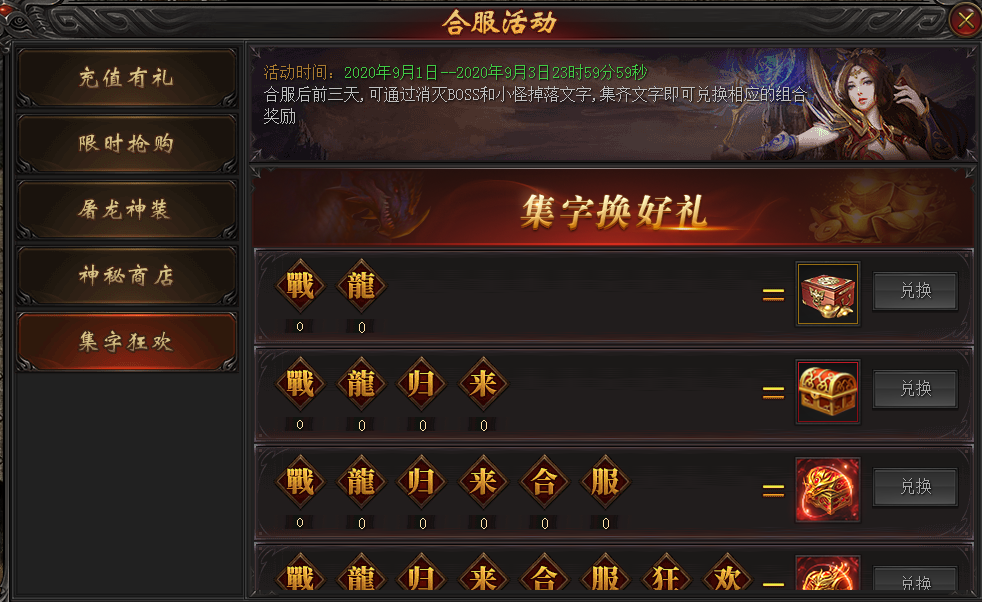Click the red wooden chest reward icon

(x=827, y=294)
